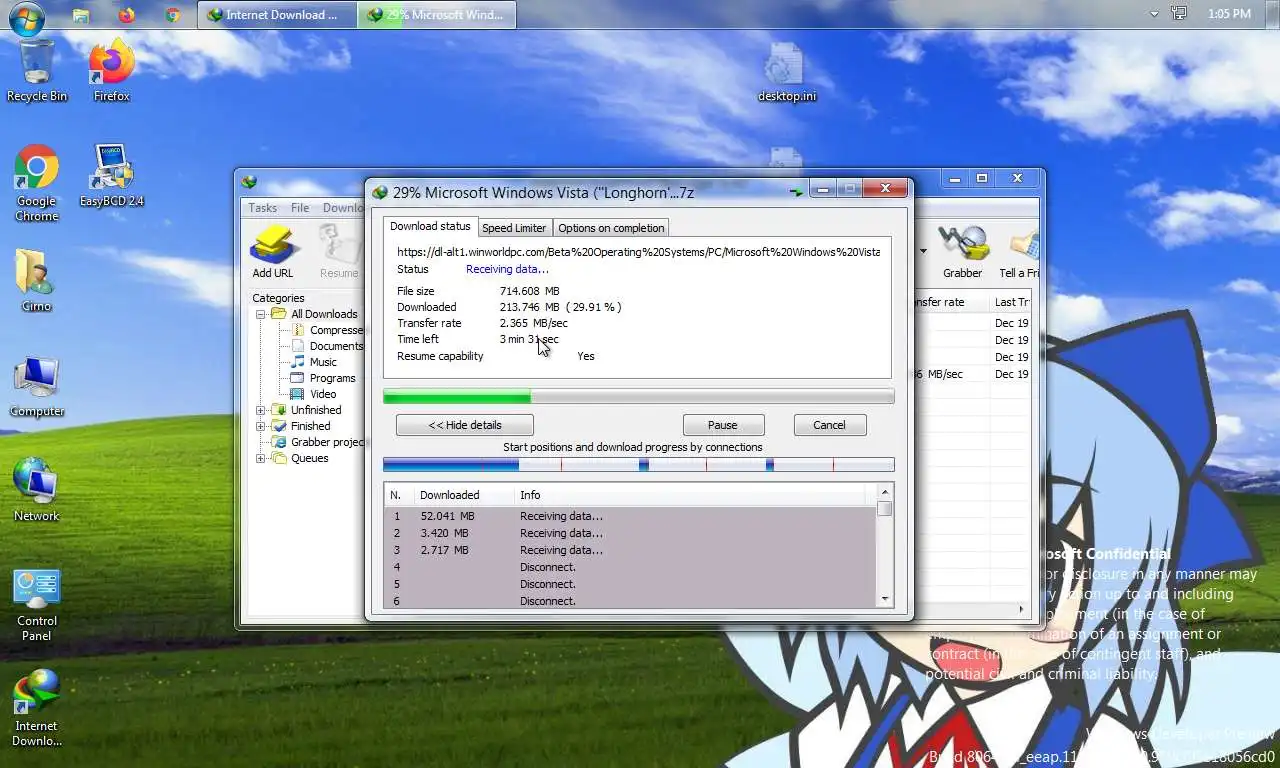Screen dimensions: 1280x768
Task: Click the 1:05 PM taskbar clock
Action: pos(1229,14)
